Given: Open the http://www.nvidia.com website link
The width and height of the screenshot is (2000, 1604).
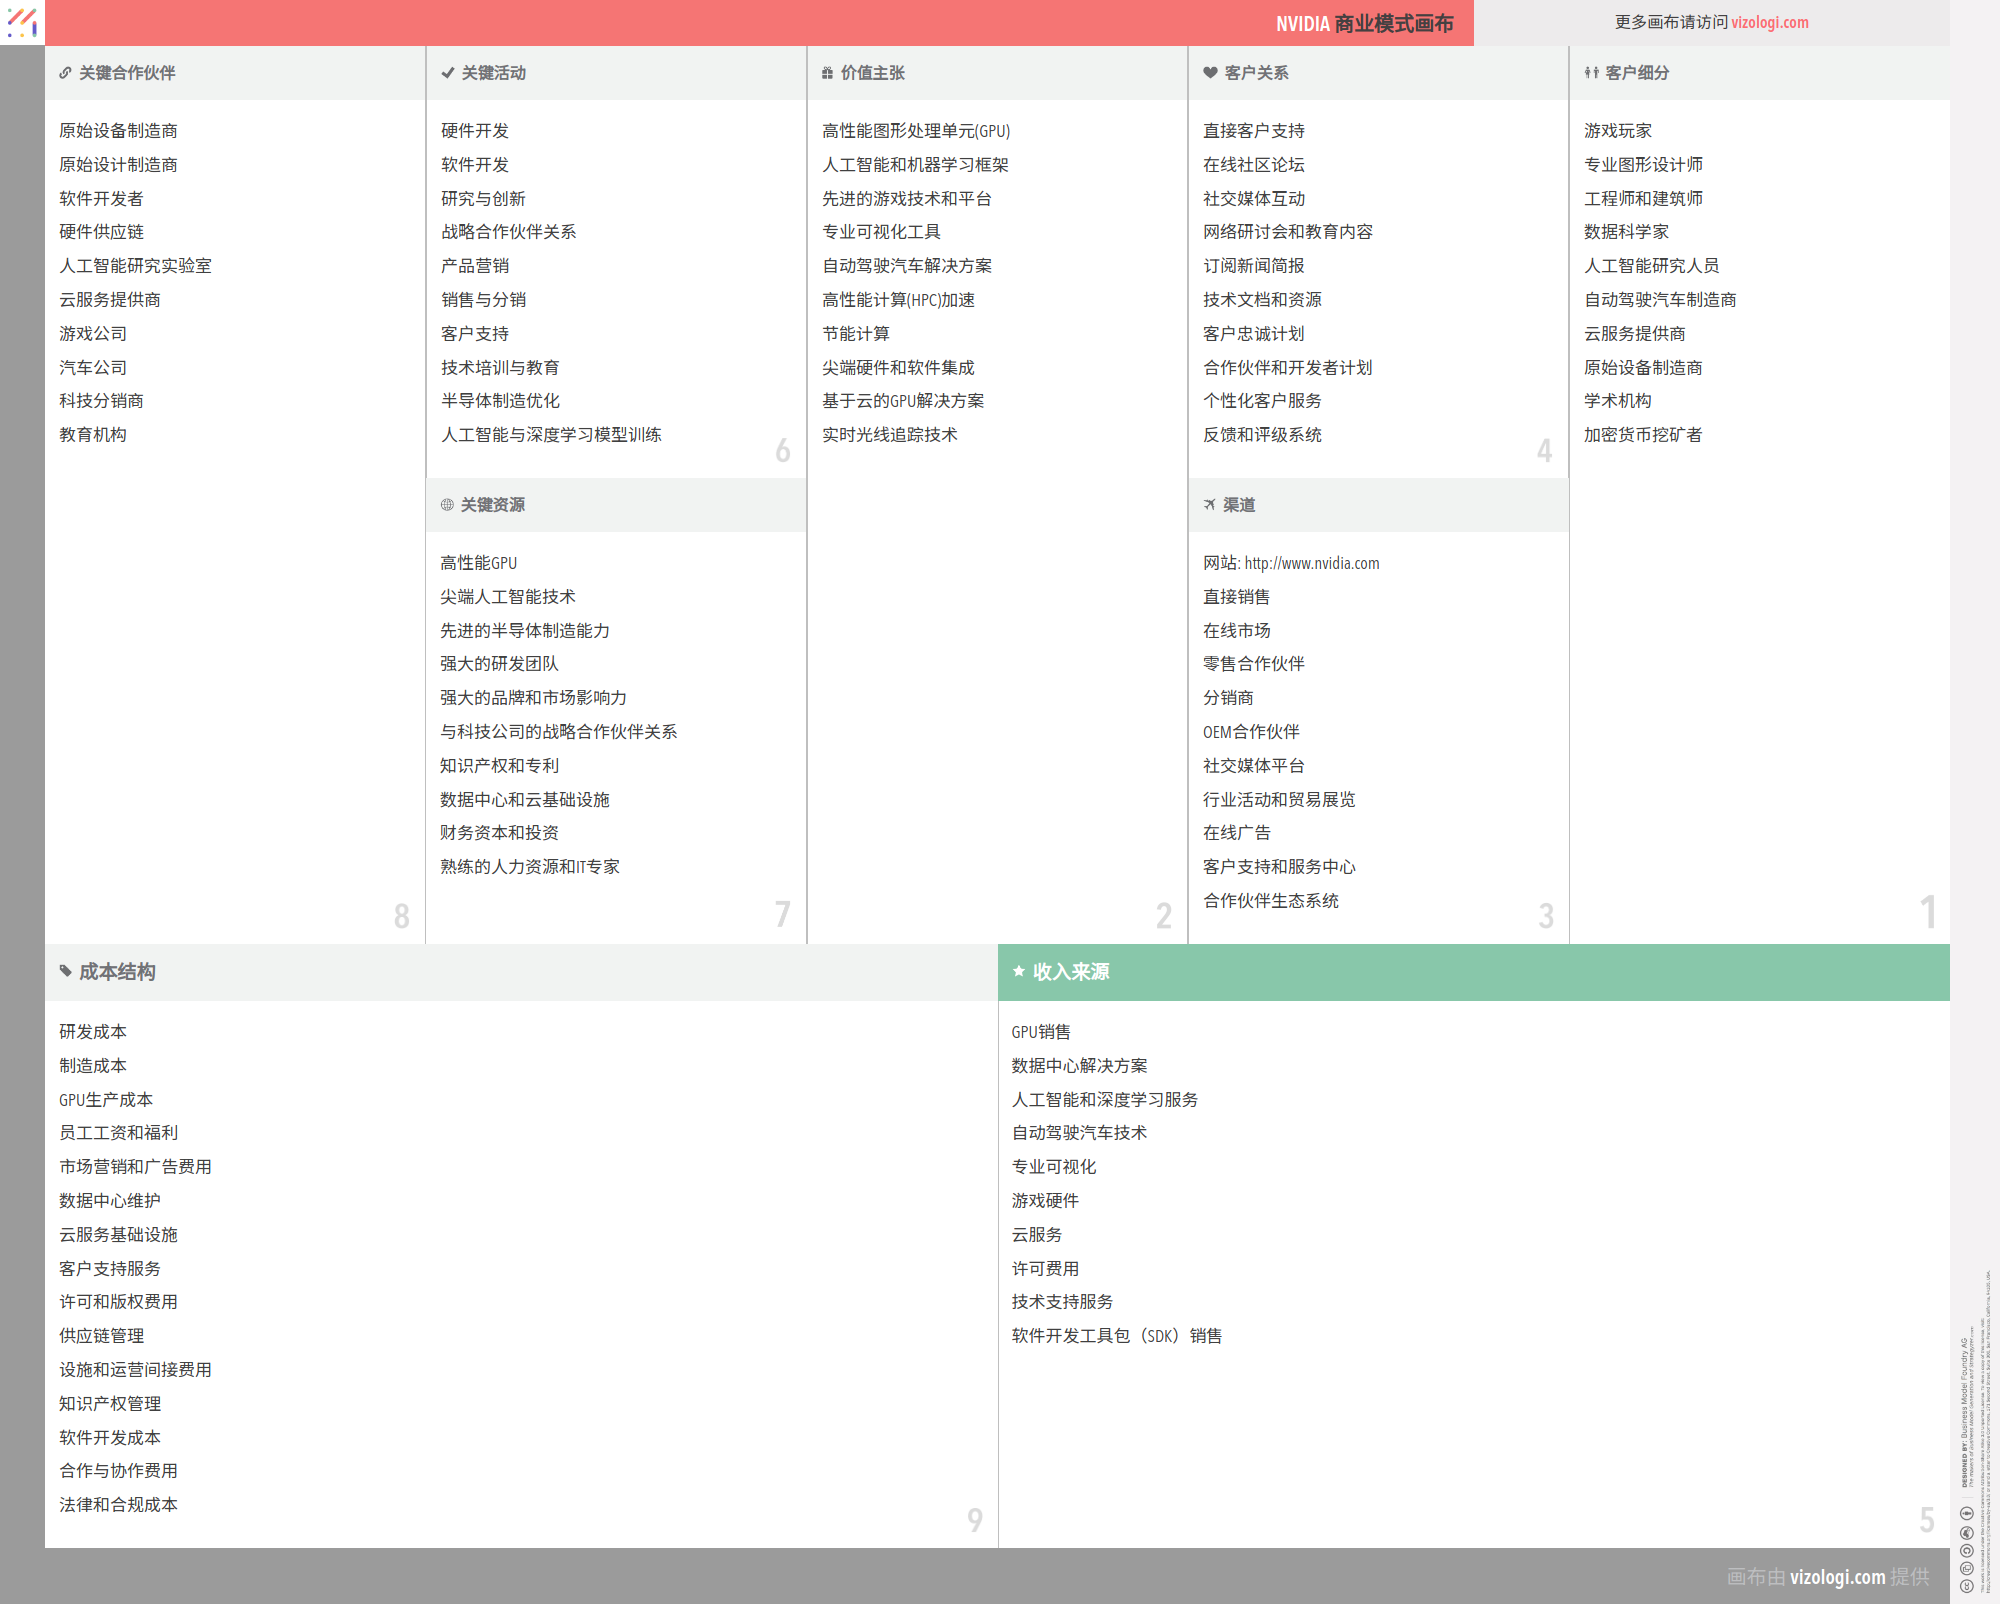Looking at the screenshot, I should [1311, 563].
